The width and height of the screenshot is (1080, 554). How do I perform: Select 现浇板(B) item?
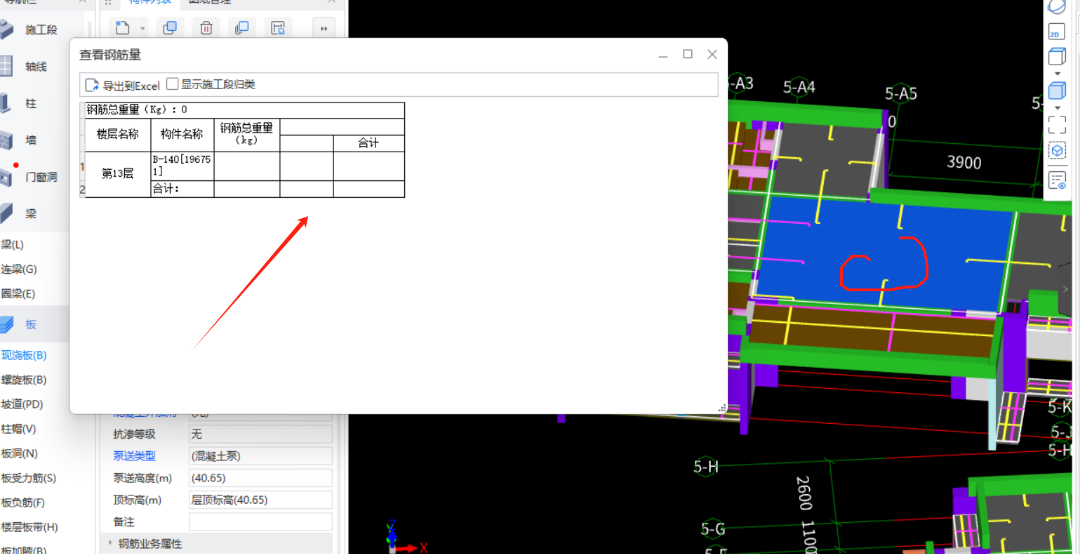click(24, 356)
